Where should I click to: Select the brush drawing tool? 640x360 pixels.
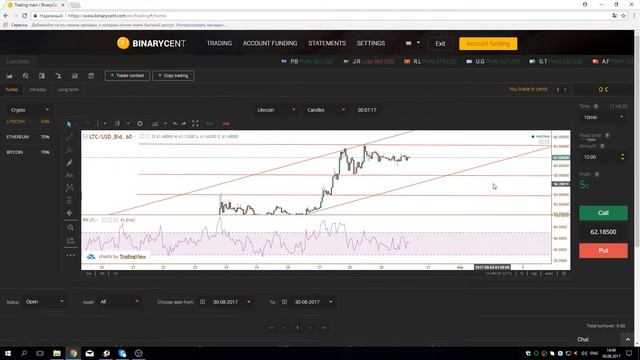[69, 162]
